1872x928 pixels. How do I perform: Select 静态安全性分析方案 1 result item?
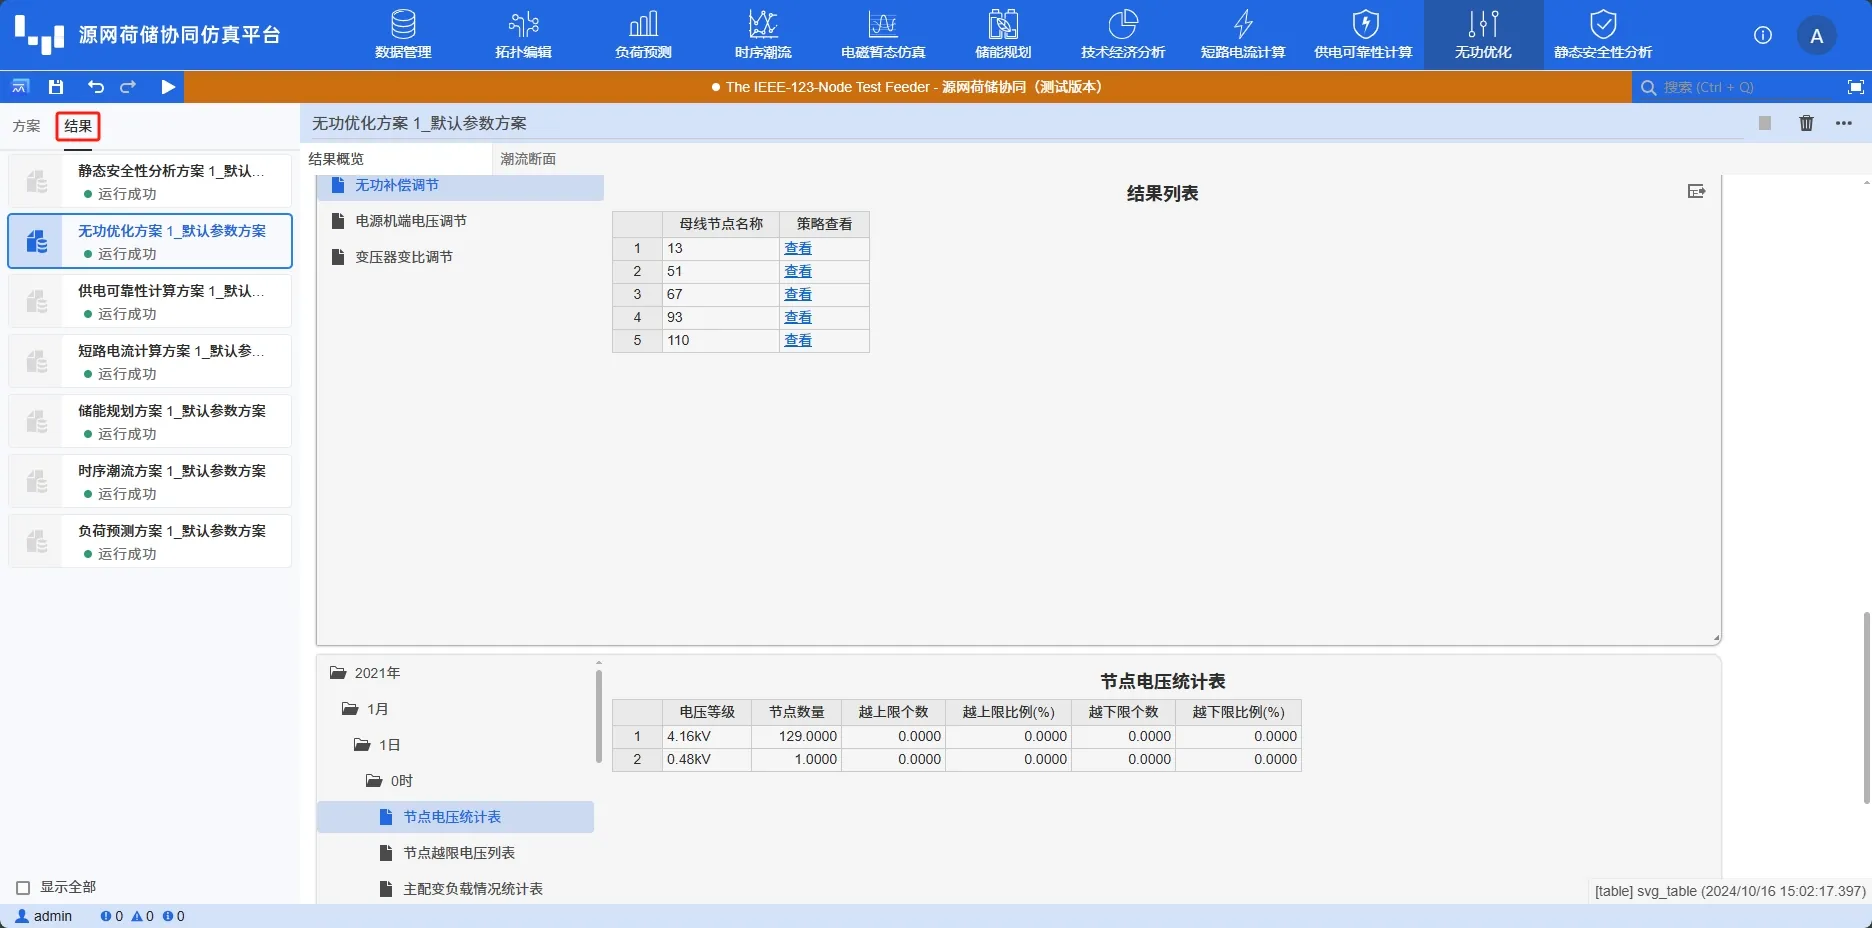point(150,181)
